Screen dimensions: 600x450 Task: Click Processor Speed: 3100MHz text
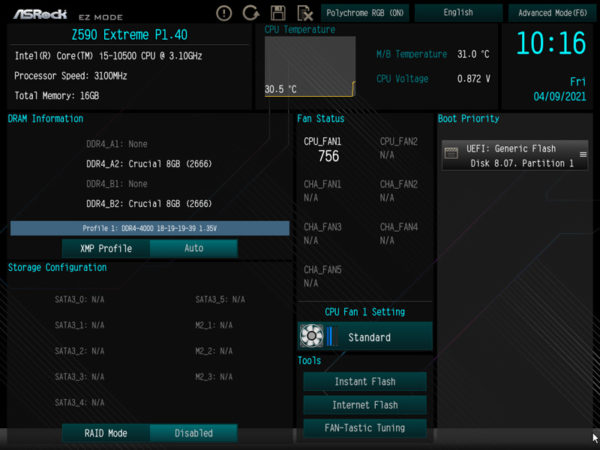[x=70, y=76]
